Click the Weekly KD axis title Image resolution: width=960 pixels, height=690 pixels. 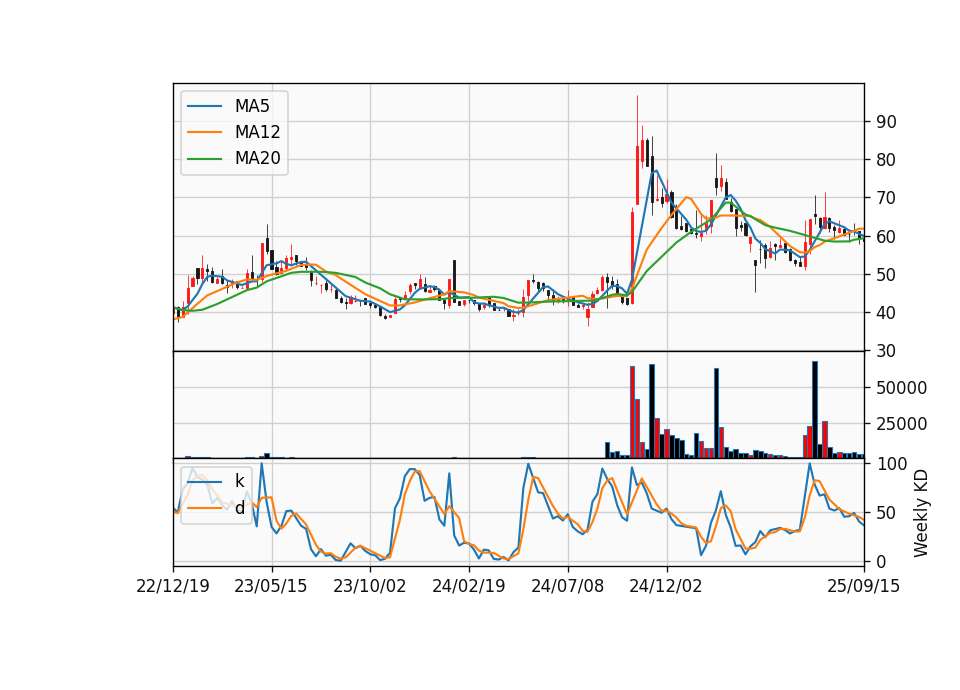921,513
